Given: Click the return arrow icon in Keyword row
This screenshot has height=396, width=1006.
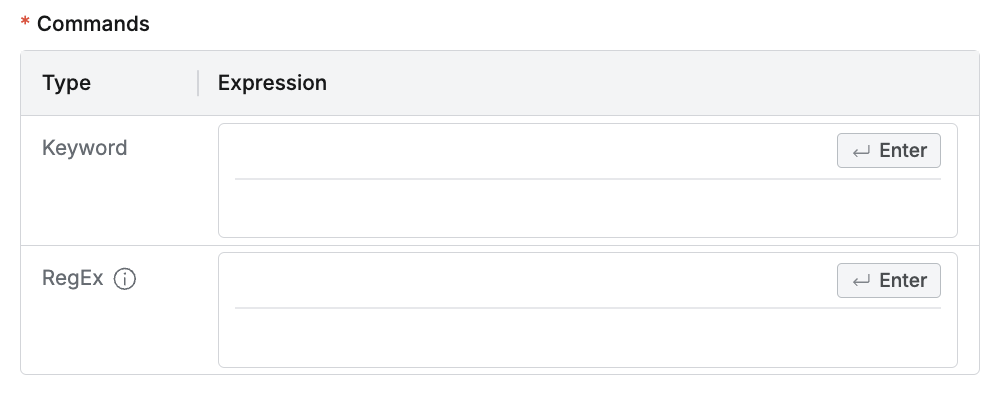Looking at the screenshot, I should (861, 151).
